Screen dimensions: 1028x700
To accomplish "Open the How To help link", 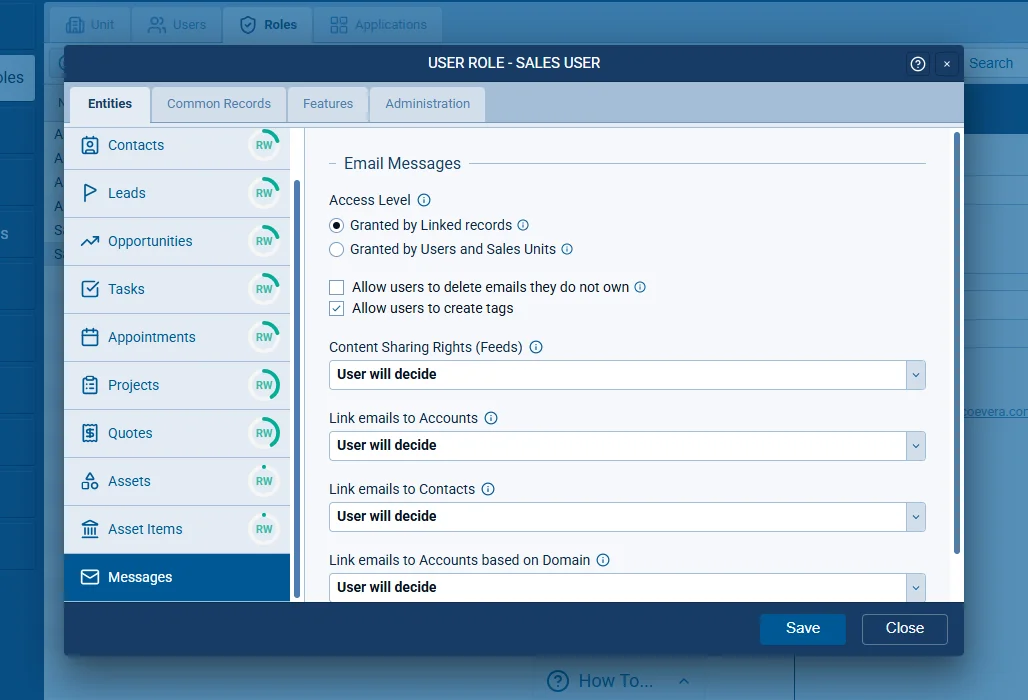I will pos(616,681).
